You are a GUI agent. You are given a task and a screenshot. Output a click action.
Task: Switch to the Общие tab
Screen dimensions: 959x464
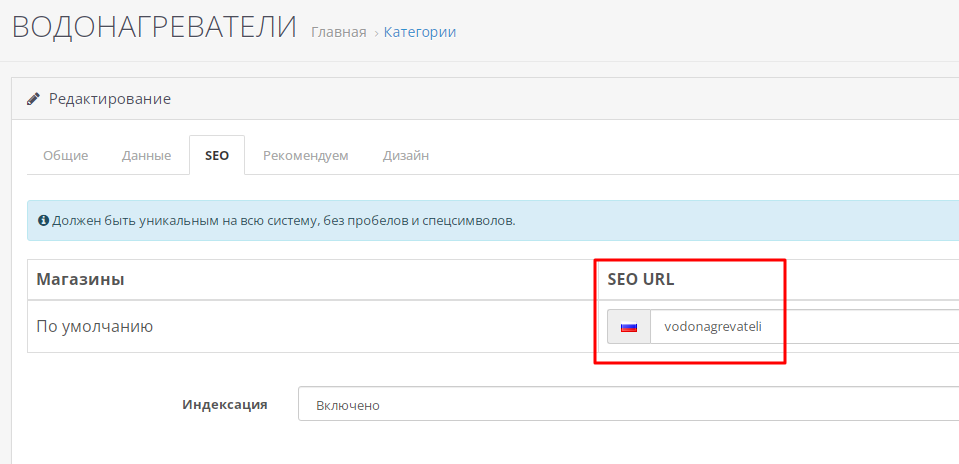(65, 155)
